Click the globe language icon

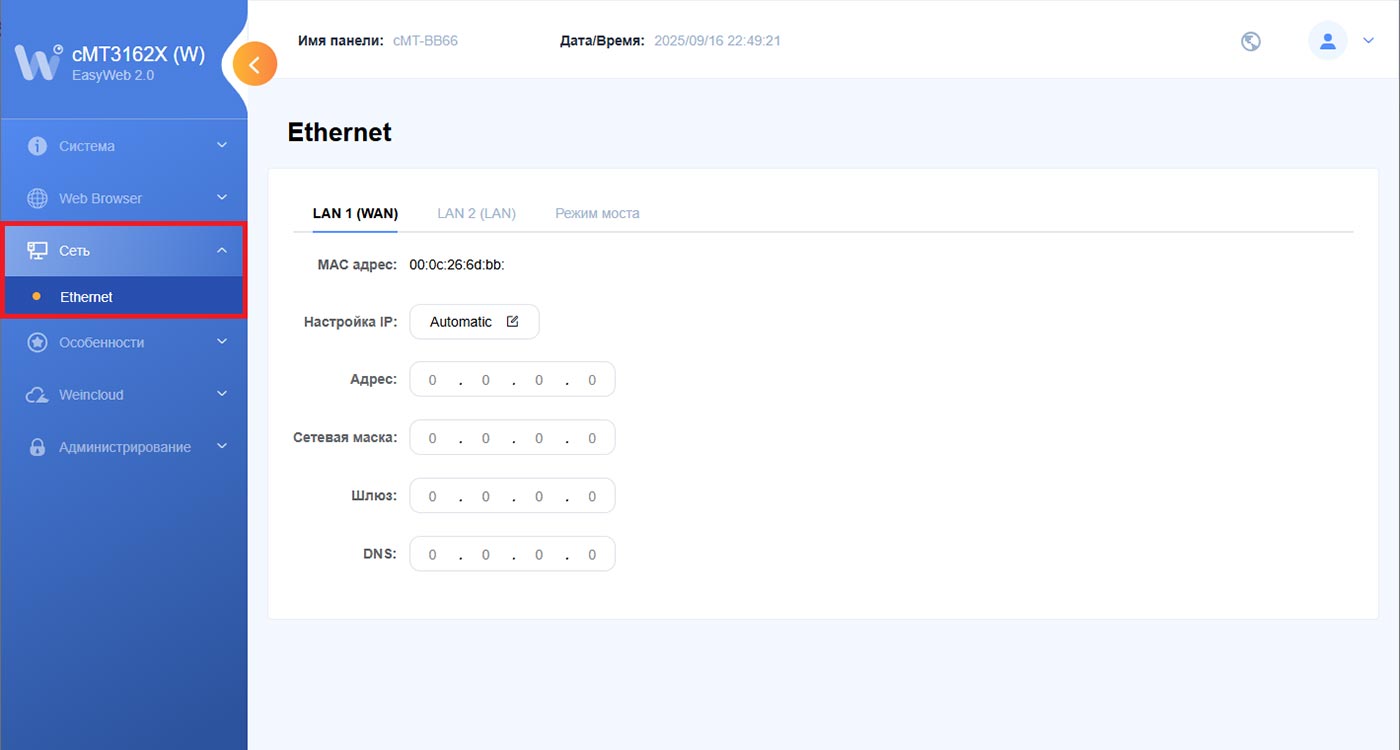pos(1250,42)
